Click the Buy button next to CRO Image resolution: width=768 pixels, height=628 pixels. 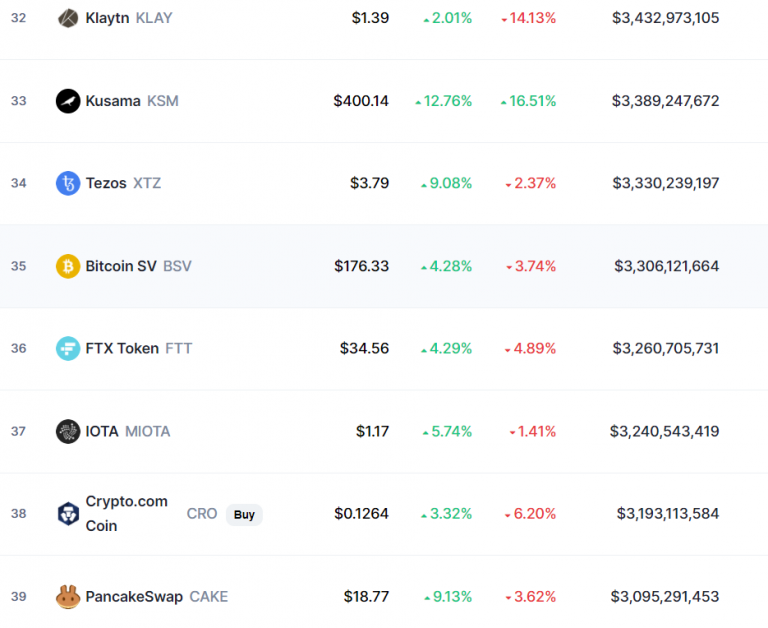point(244,514)
